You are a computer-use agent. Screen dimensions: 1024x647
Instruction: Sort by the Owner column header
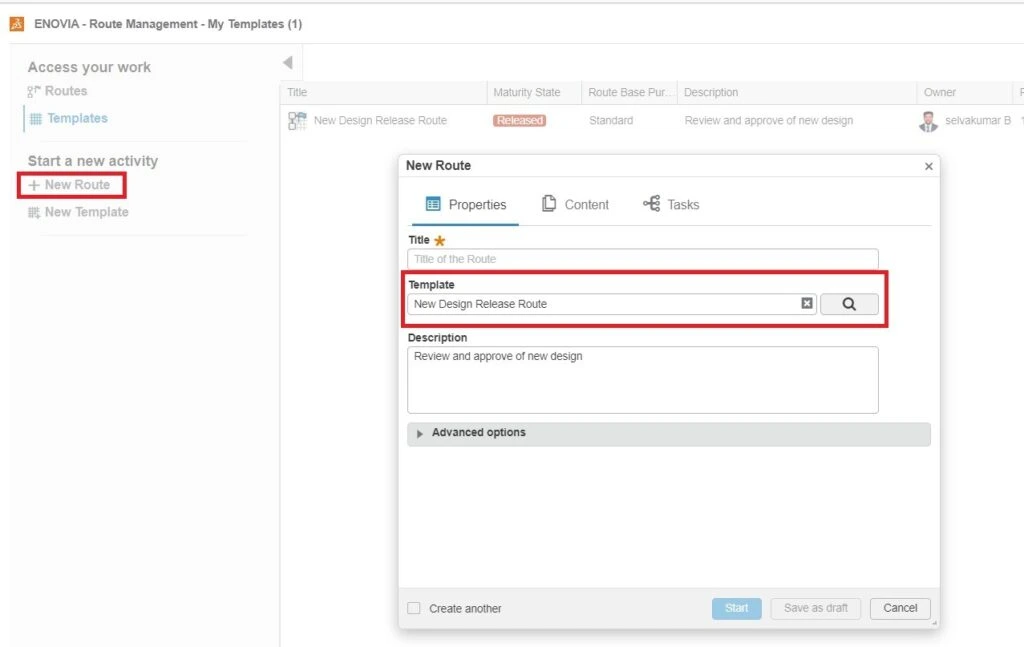pyautogui.click(x=965, y=92)
